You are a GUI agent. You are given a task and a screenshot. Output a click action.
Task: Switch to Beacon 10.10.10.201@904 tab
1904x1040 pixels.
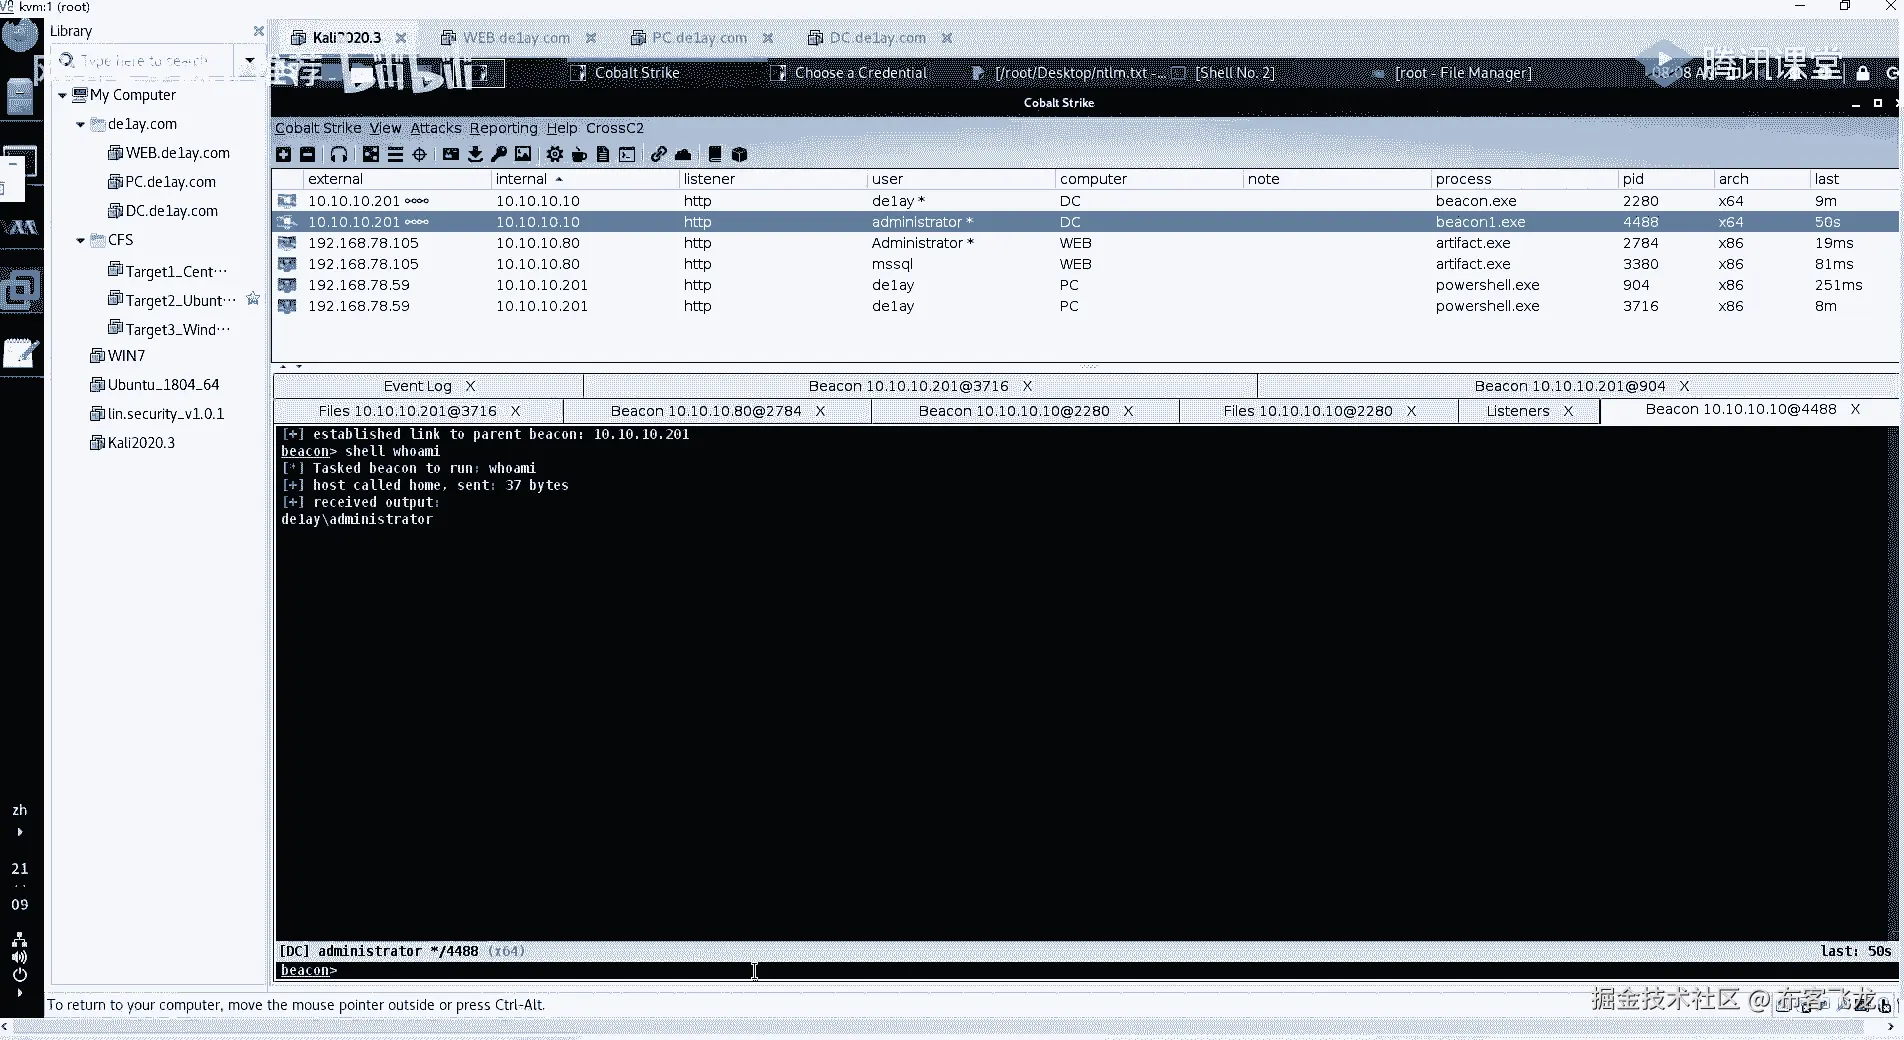coord(1570,386)
